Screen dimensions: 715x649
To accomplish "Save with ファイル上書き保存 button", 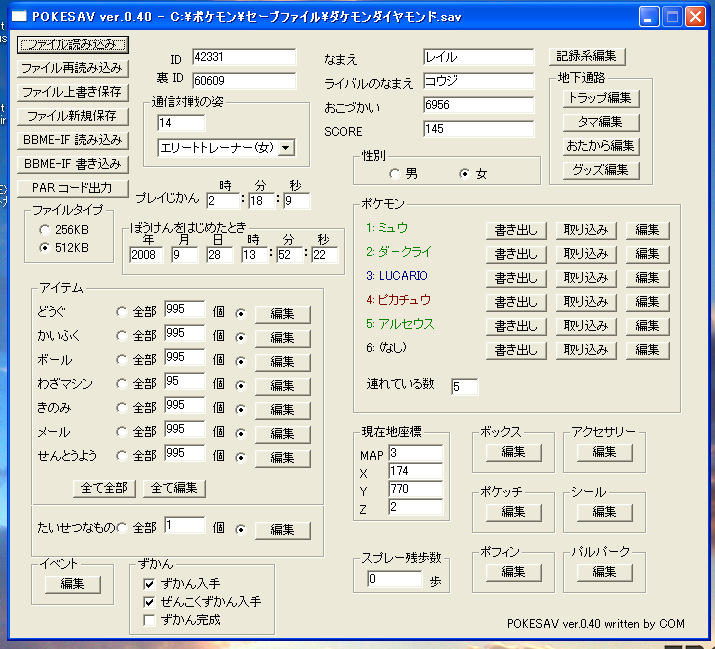I will [73, 92].
